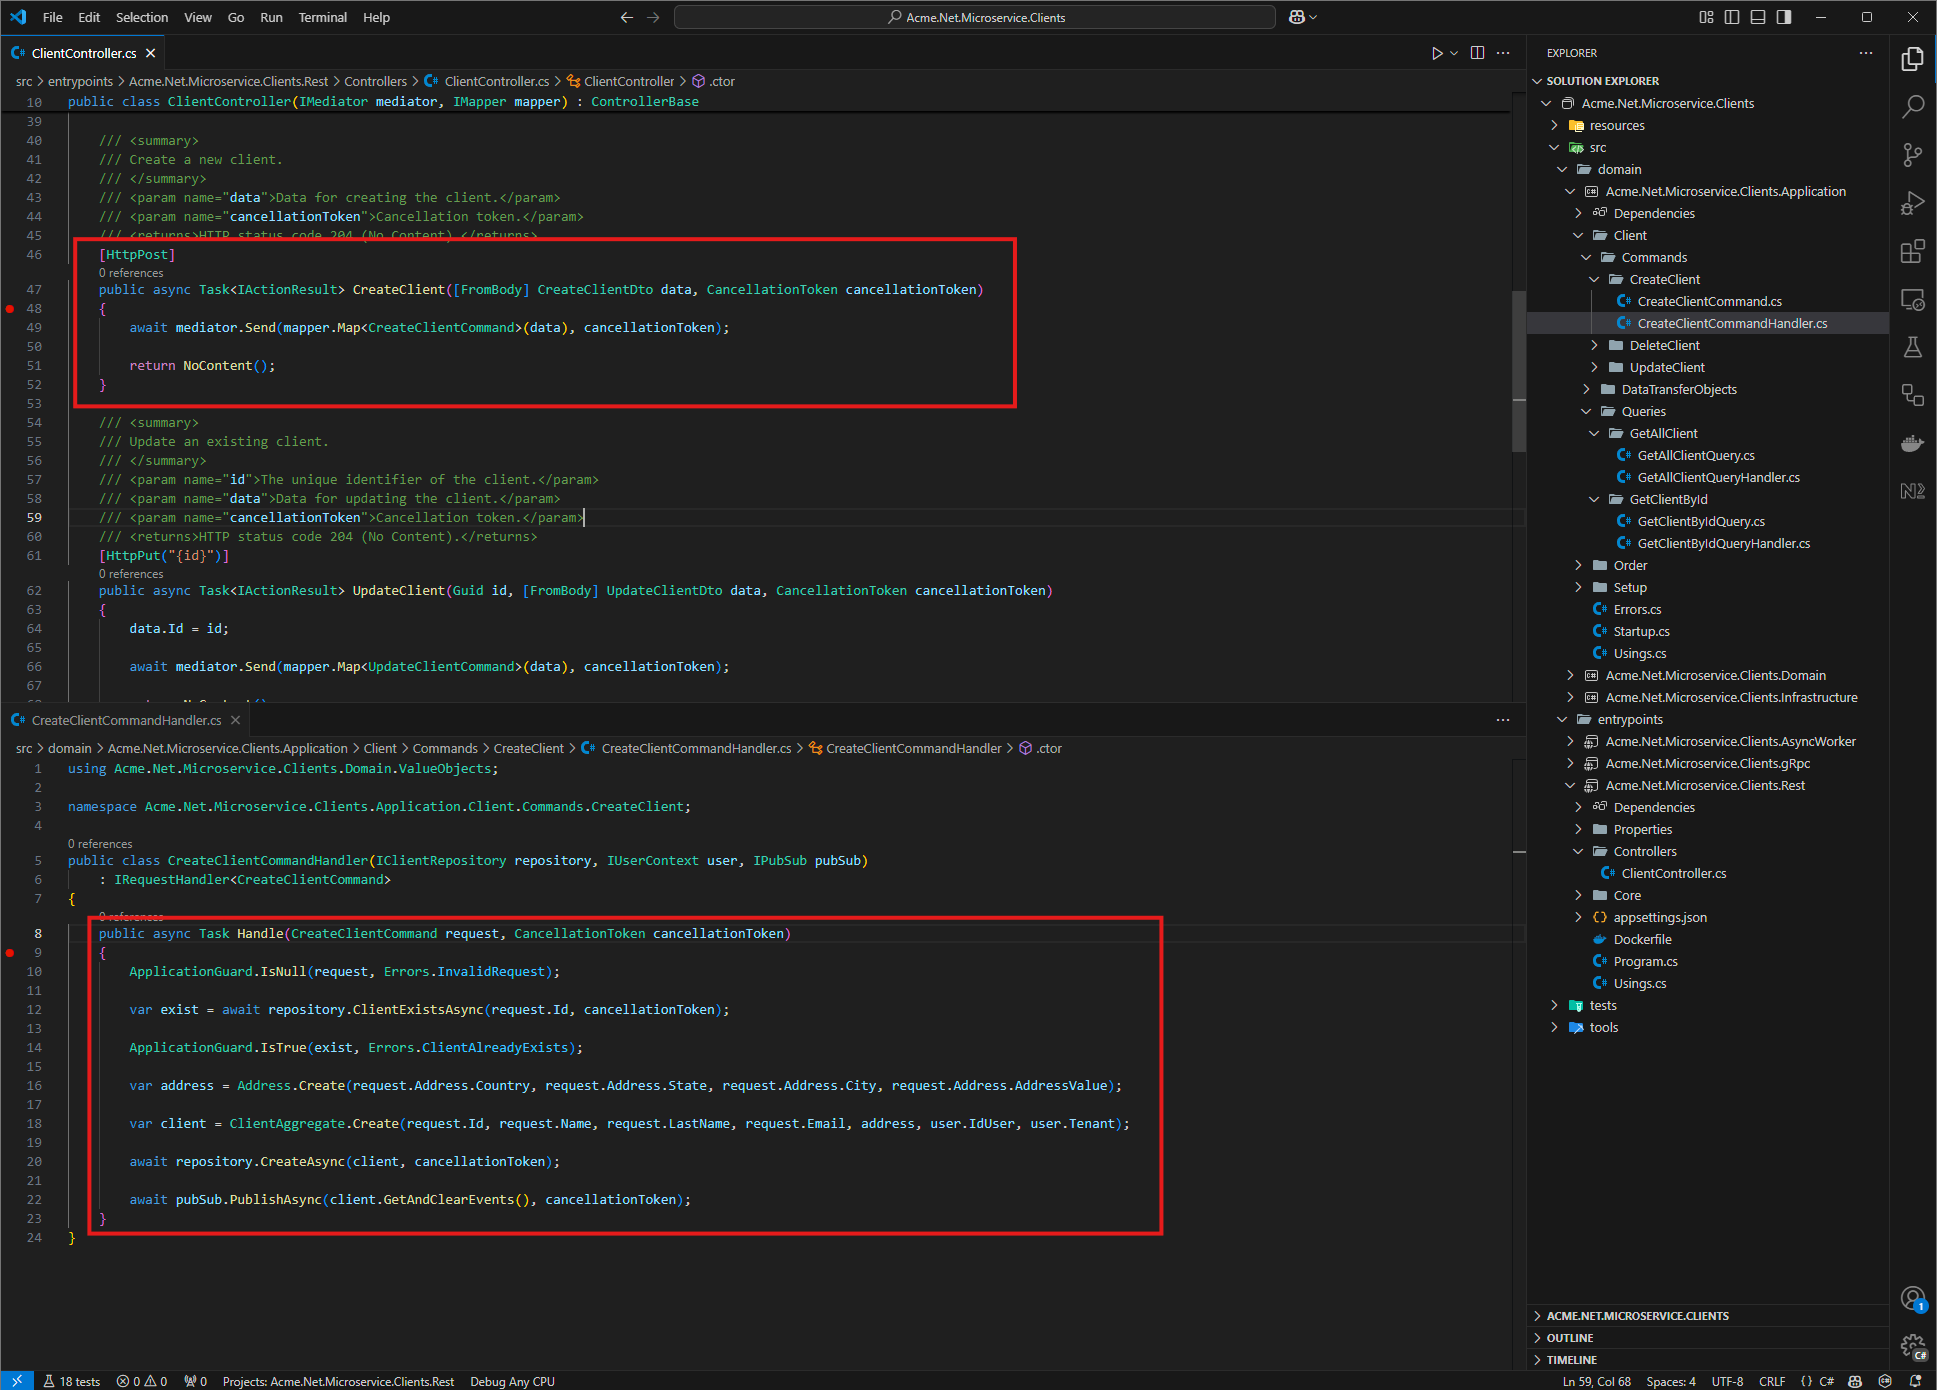Image resolution: width=1937 pixels, height=1390 pixels.
Task: Collapse the Commands folder
Action: click(1586, 257)
